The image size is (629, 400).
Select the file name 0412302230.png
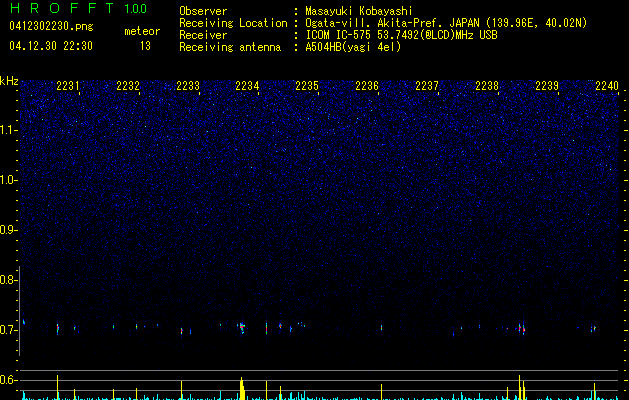coord(51,26)
